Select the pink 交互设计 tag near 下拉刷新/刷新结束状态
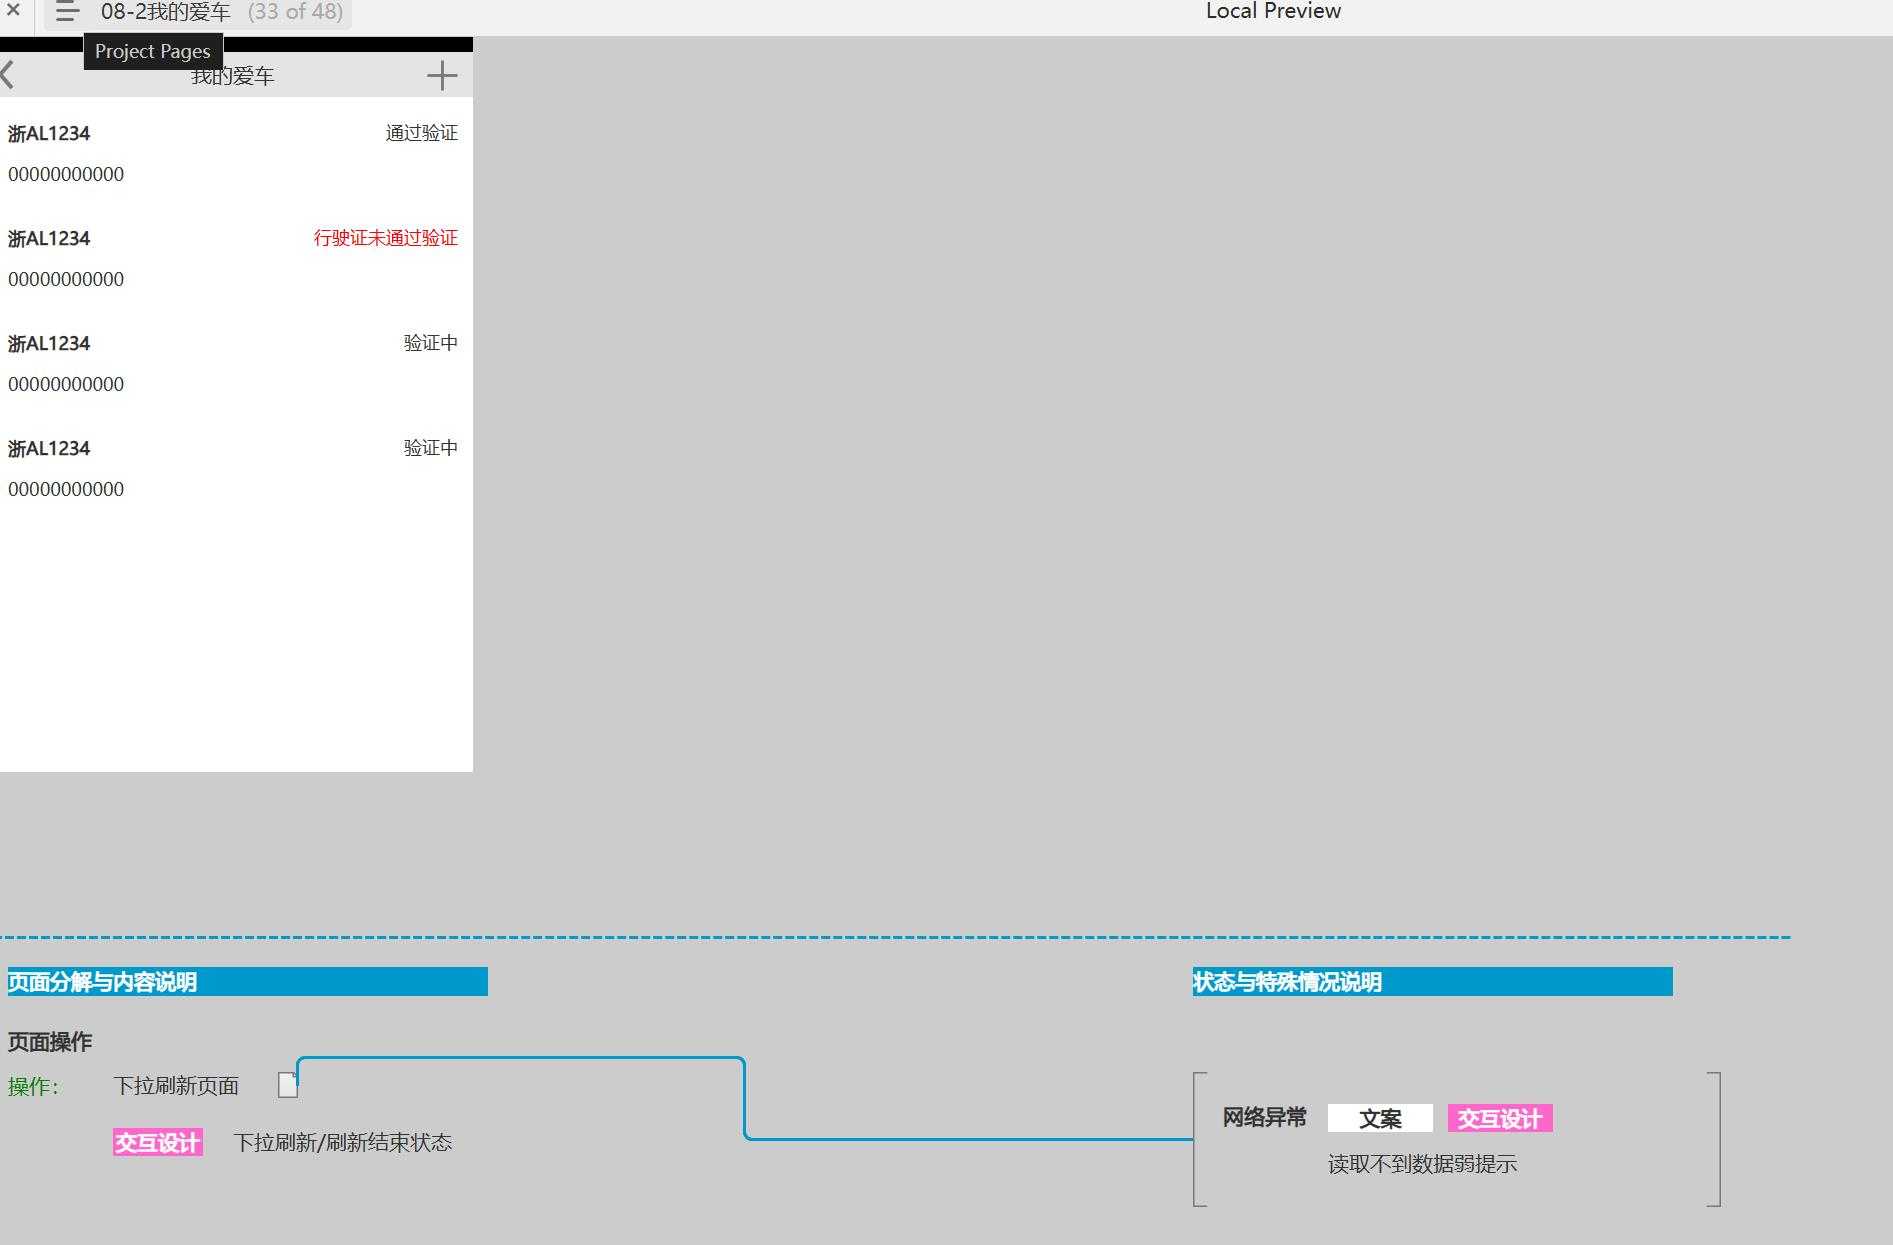Screen dimensions: 1893x1245 [x=157, y=1141]
